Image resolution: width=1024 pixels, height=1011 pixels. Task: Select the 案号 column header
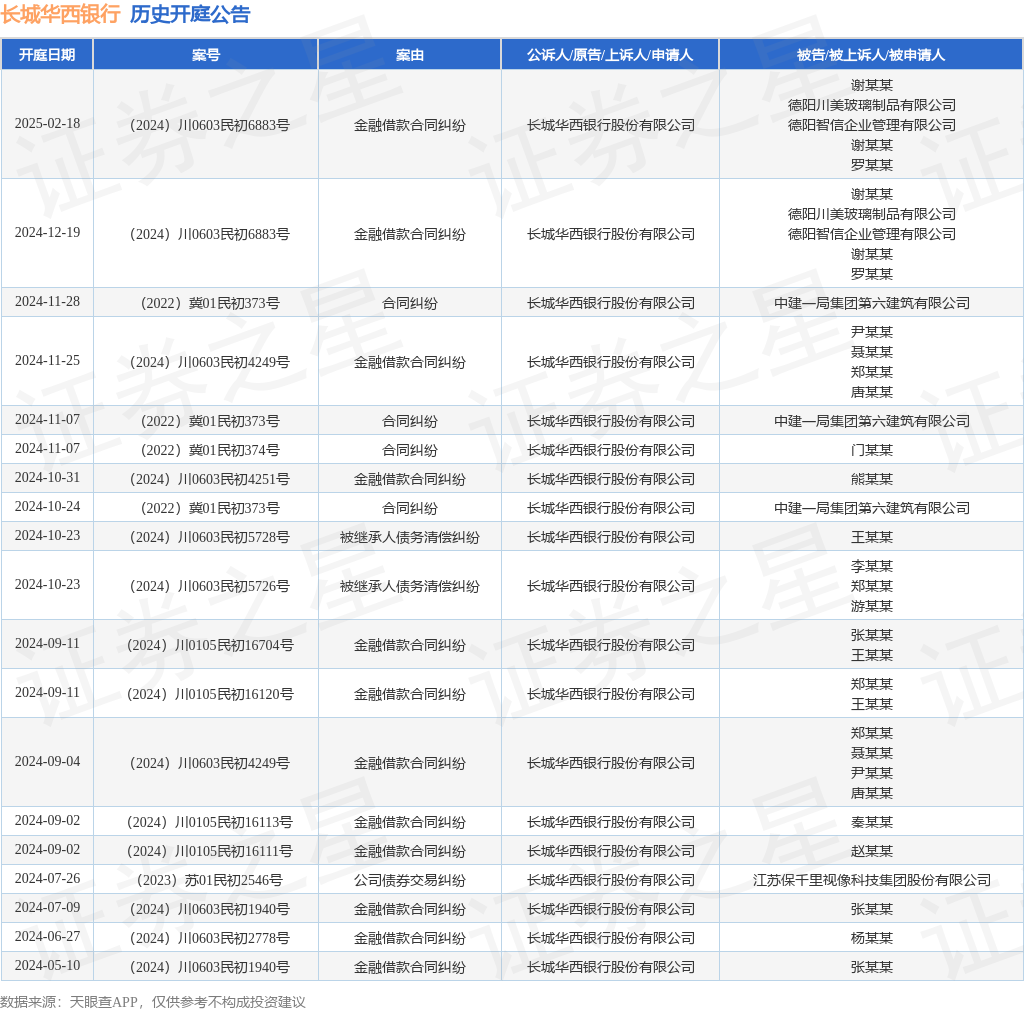click(206, 55)
